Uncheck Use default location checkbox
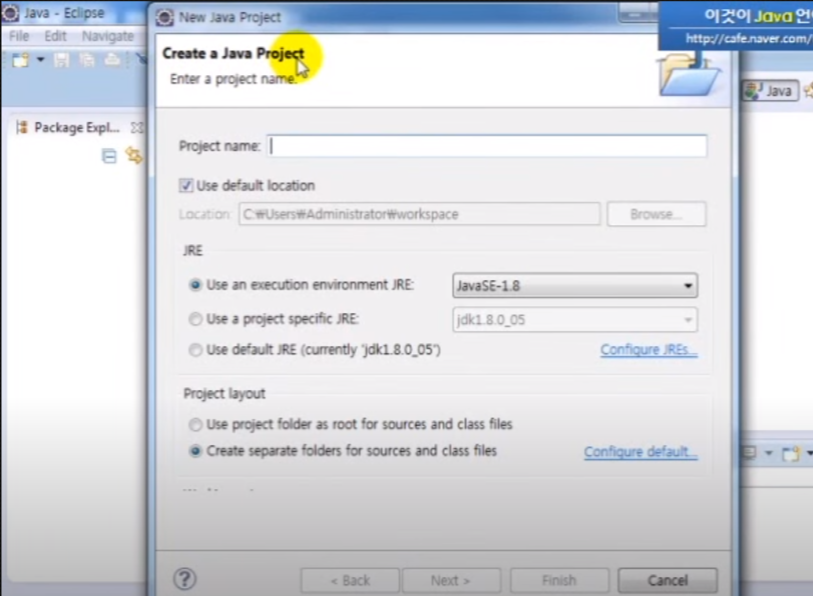The height and width of the screenshot is (596, 813). (186, 185)
